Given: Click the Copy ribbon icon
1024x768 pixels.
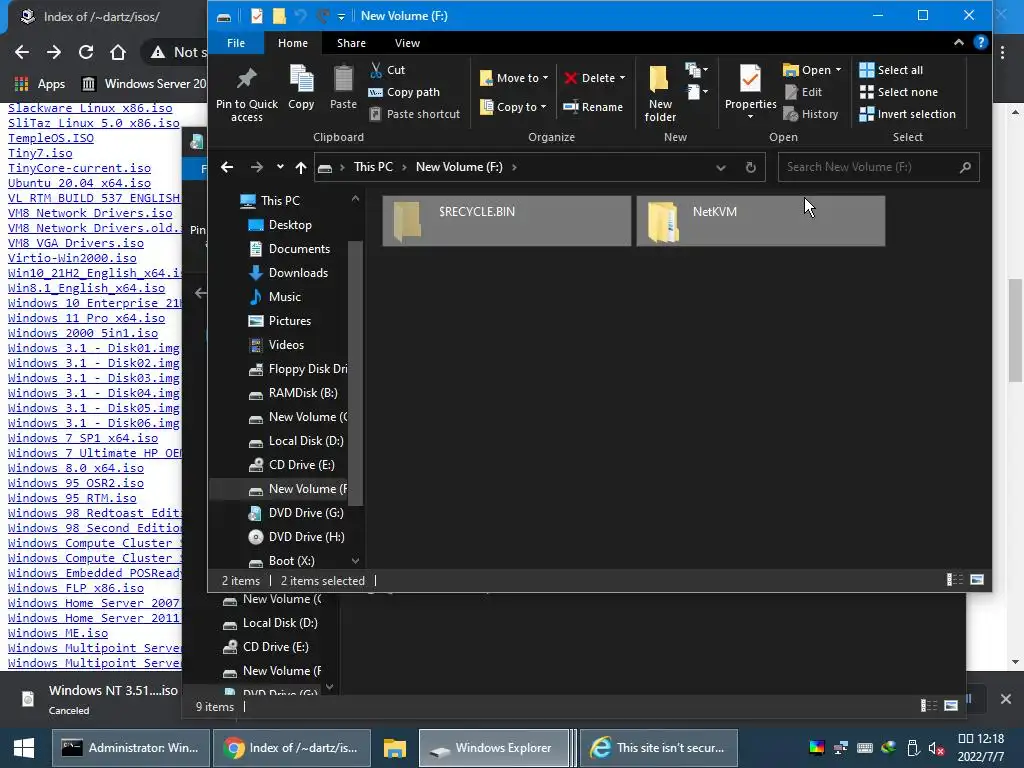Looking at the screenshot, I should pyautogui.click(x=301, y=88).
